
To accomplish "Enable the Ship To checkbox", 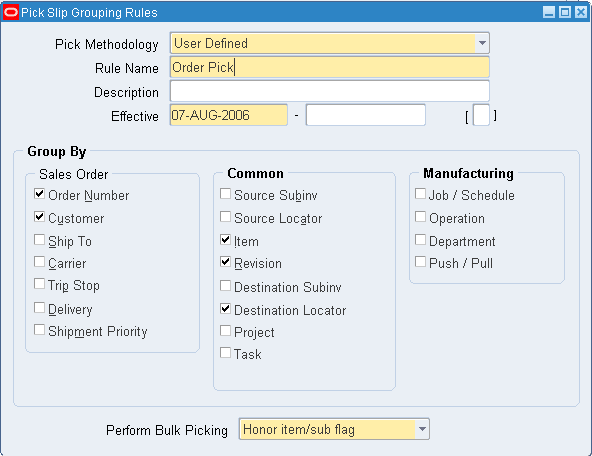I will 39,240.
